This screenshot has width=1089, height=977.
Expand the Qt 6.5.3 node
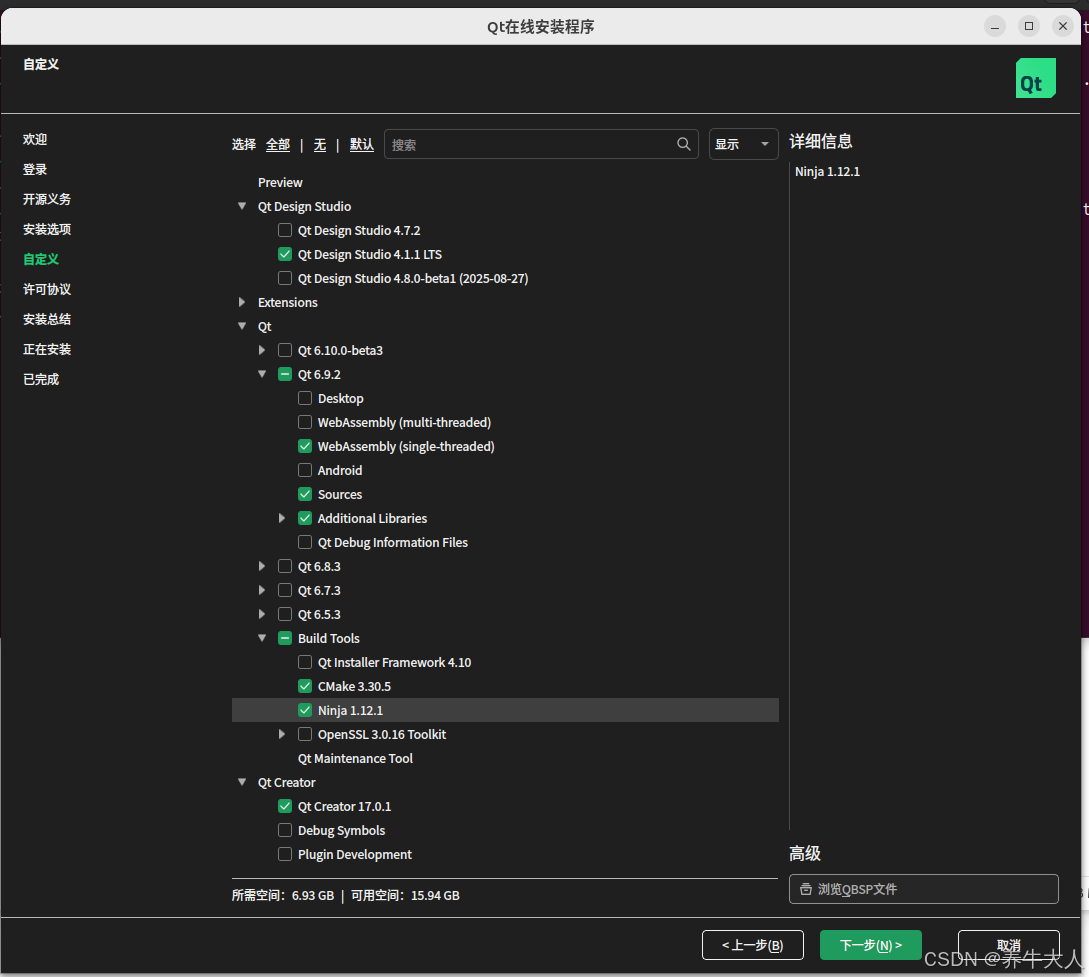(x=262, y=614)
